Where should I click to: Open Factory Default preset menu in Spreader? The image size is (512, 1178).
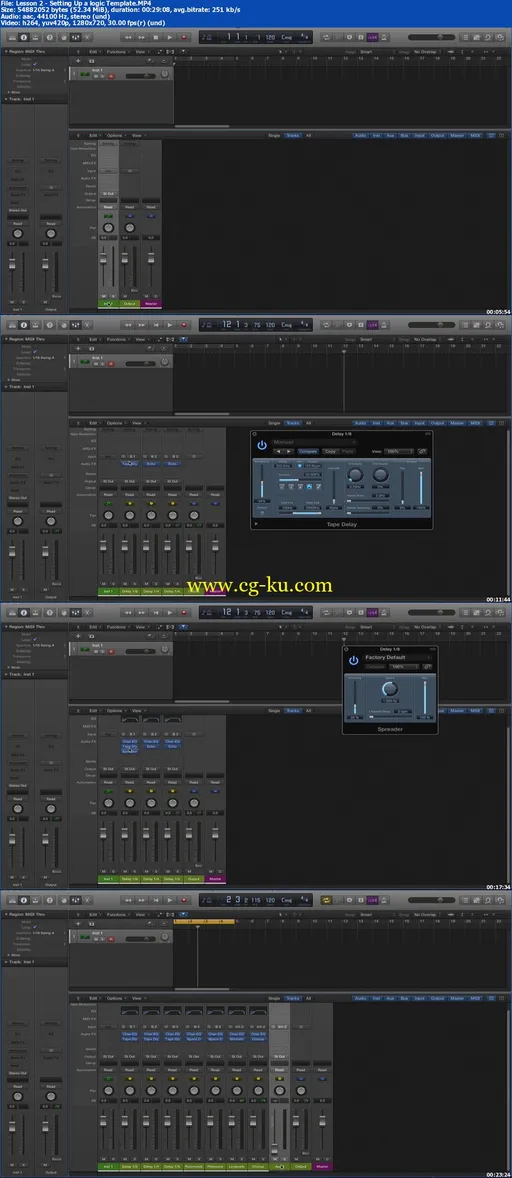[398, 657]
